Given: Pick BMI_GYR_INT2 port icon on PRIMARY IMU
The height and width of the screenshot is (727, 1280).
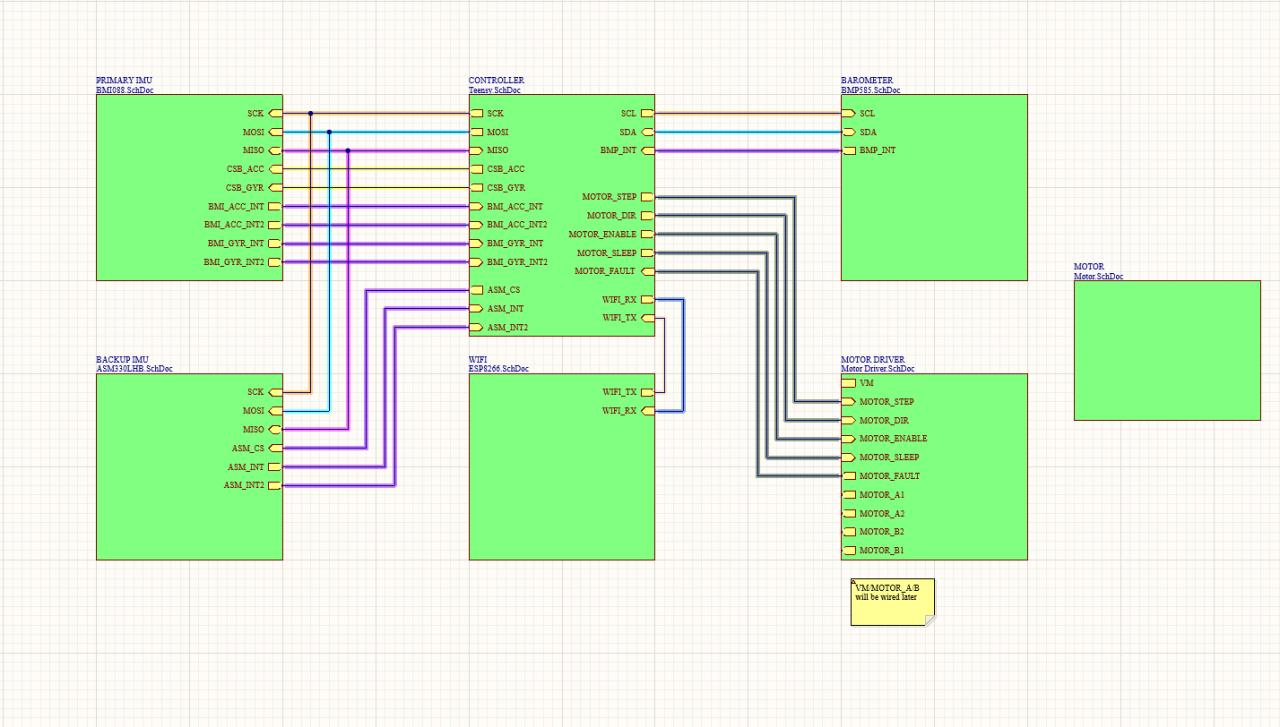Looking at the screenshot, I should pos(275,262).
